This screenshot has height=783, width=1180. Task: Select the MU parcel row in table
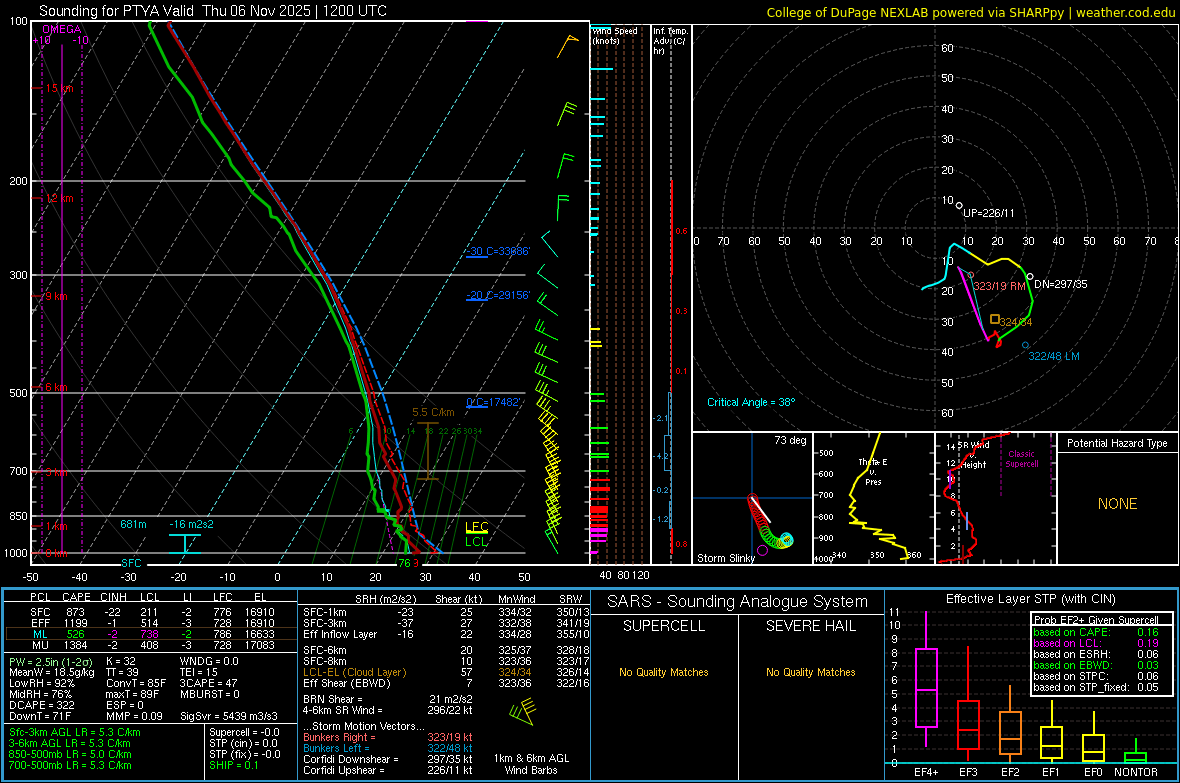click(151, 645)
